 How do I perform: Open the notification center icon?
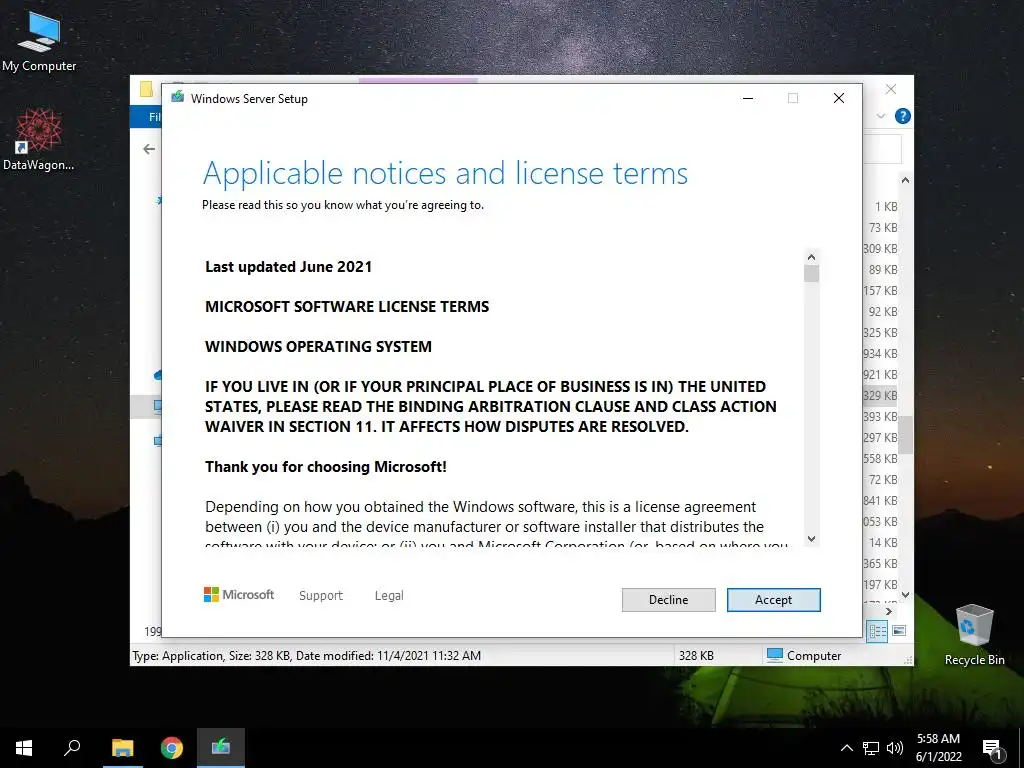993,750
